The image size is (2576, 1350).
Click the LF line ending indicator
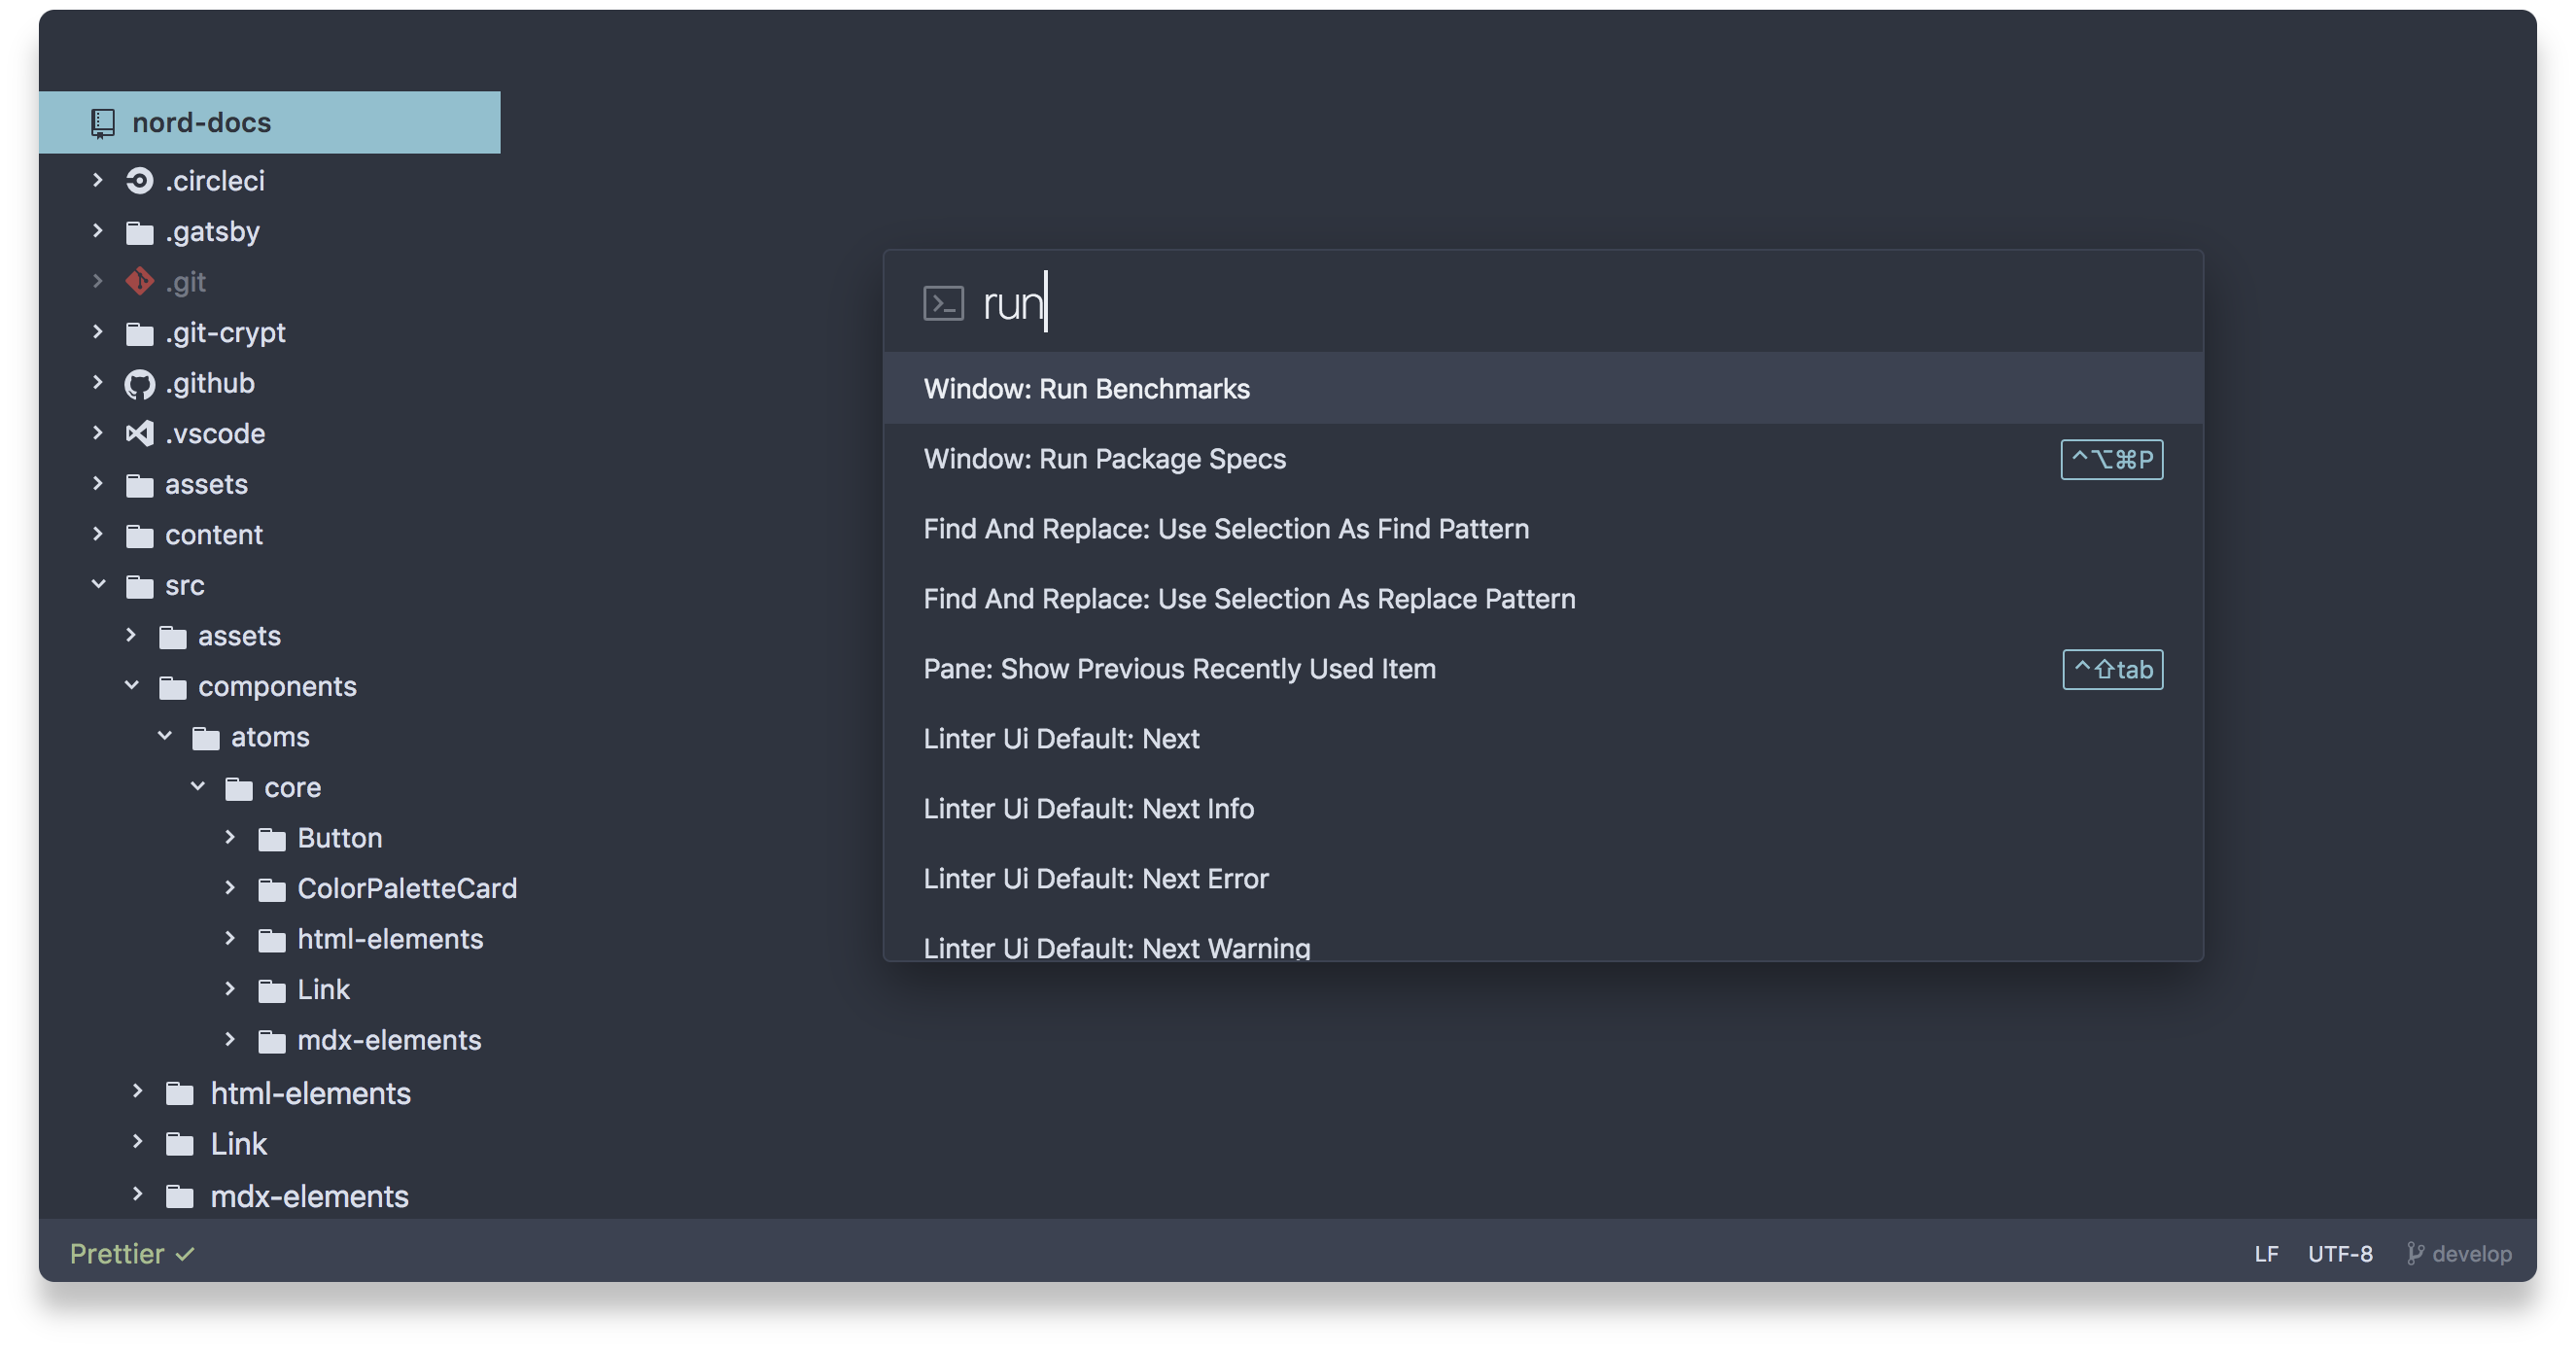coord(2266,1254)
